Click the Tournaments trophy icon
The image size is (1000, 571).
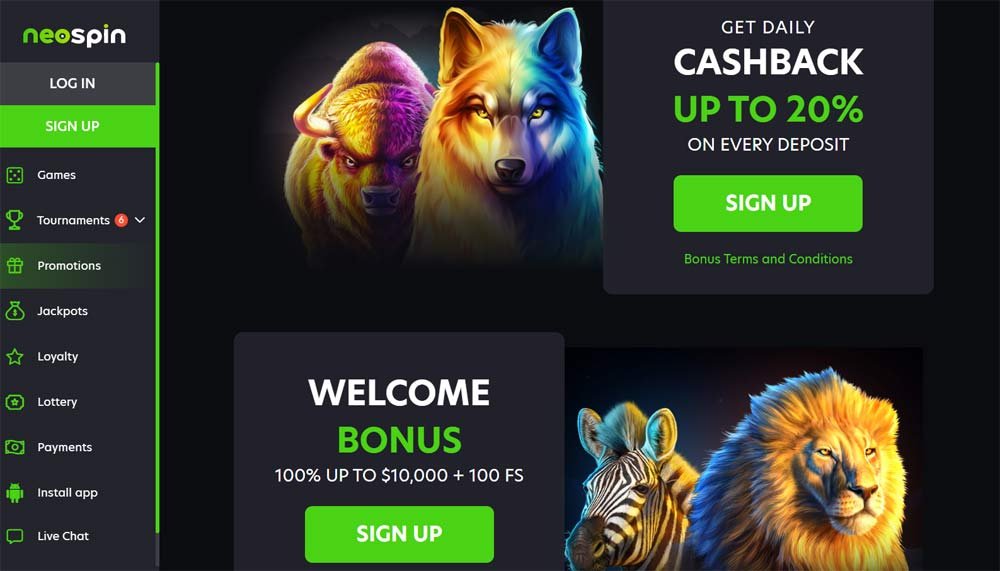coord(15,220)
